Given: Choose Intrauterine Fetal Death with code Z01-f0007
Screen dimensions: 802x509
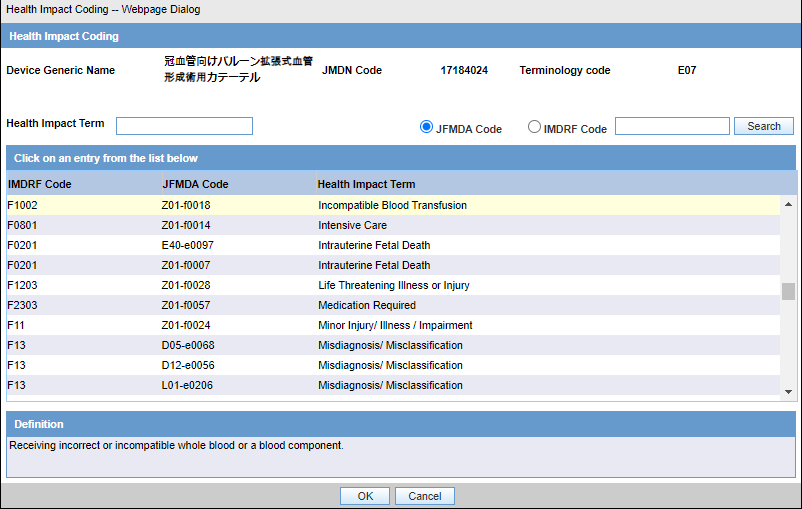Looking at the screenshot, I should pos(393,265).
